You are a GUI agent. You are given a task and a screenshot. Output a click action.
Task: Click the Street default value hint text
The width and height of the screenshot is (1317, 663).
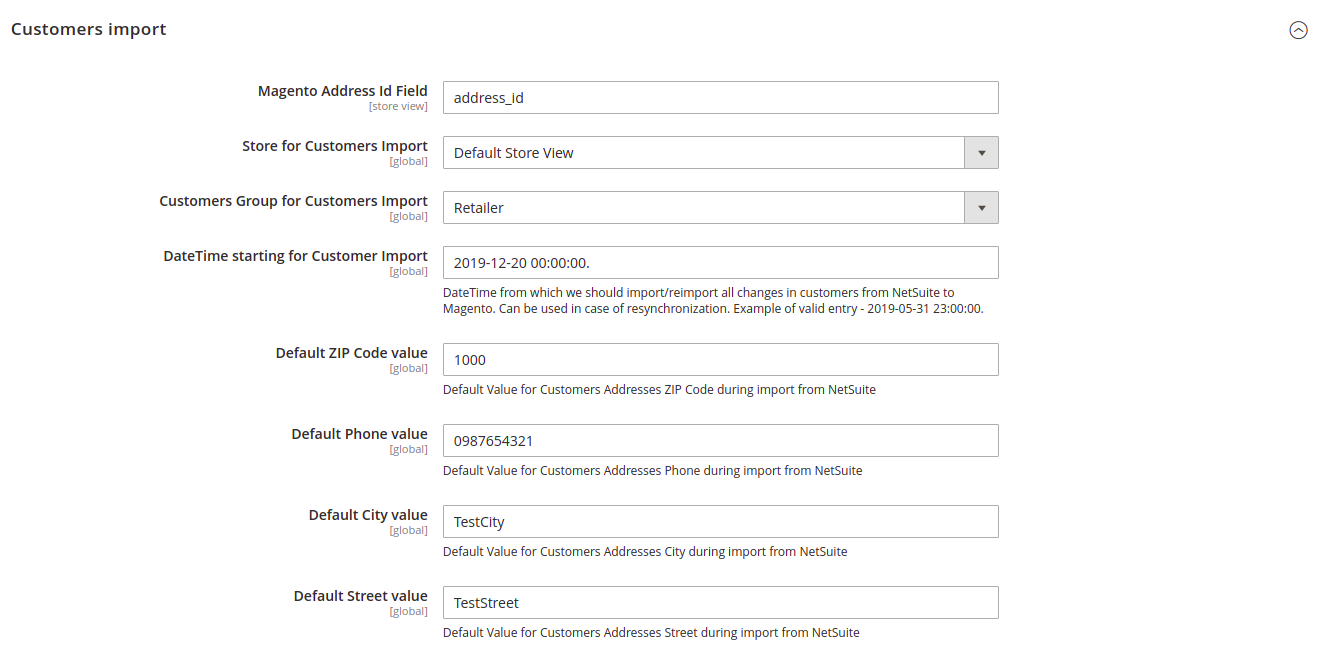[x=651, y=633]
